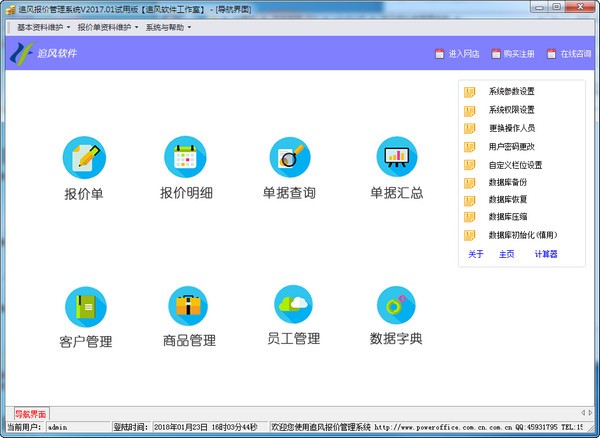
Task: Open the 报价单 quotation icon
Action: click(x=84, y=156)
